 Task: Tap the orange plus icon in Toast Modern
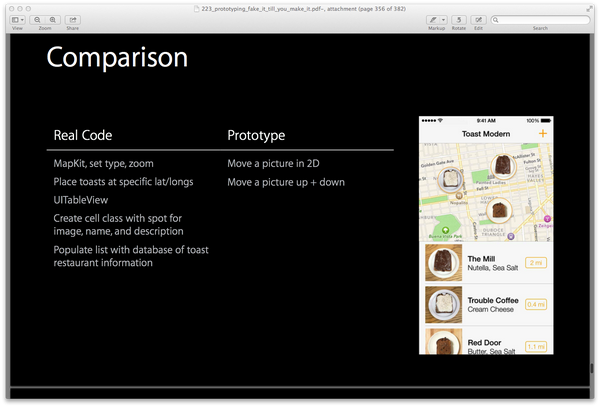coord(543,133)
